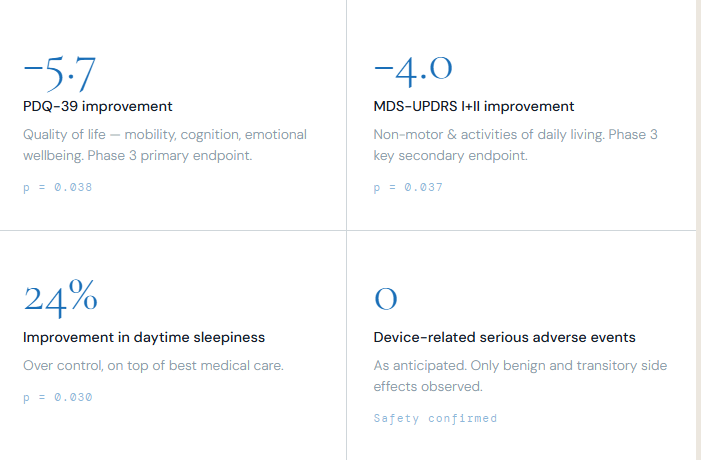Click the As anticipated side effects text
Image resolution: width=701 pixels, height=460 pixels.
coord(520,375)
